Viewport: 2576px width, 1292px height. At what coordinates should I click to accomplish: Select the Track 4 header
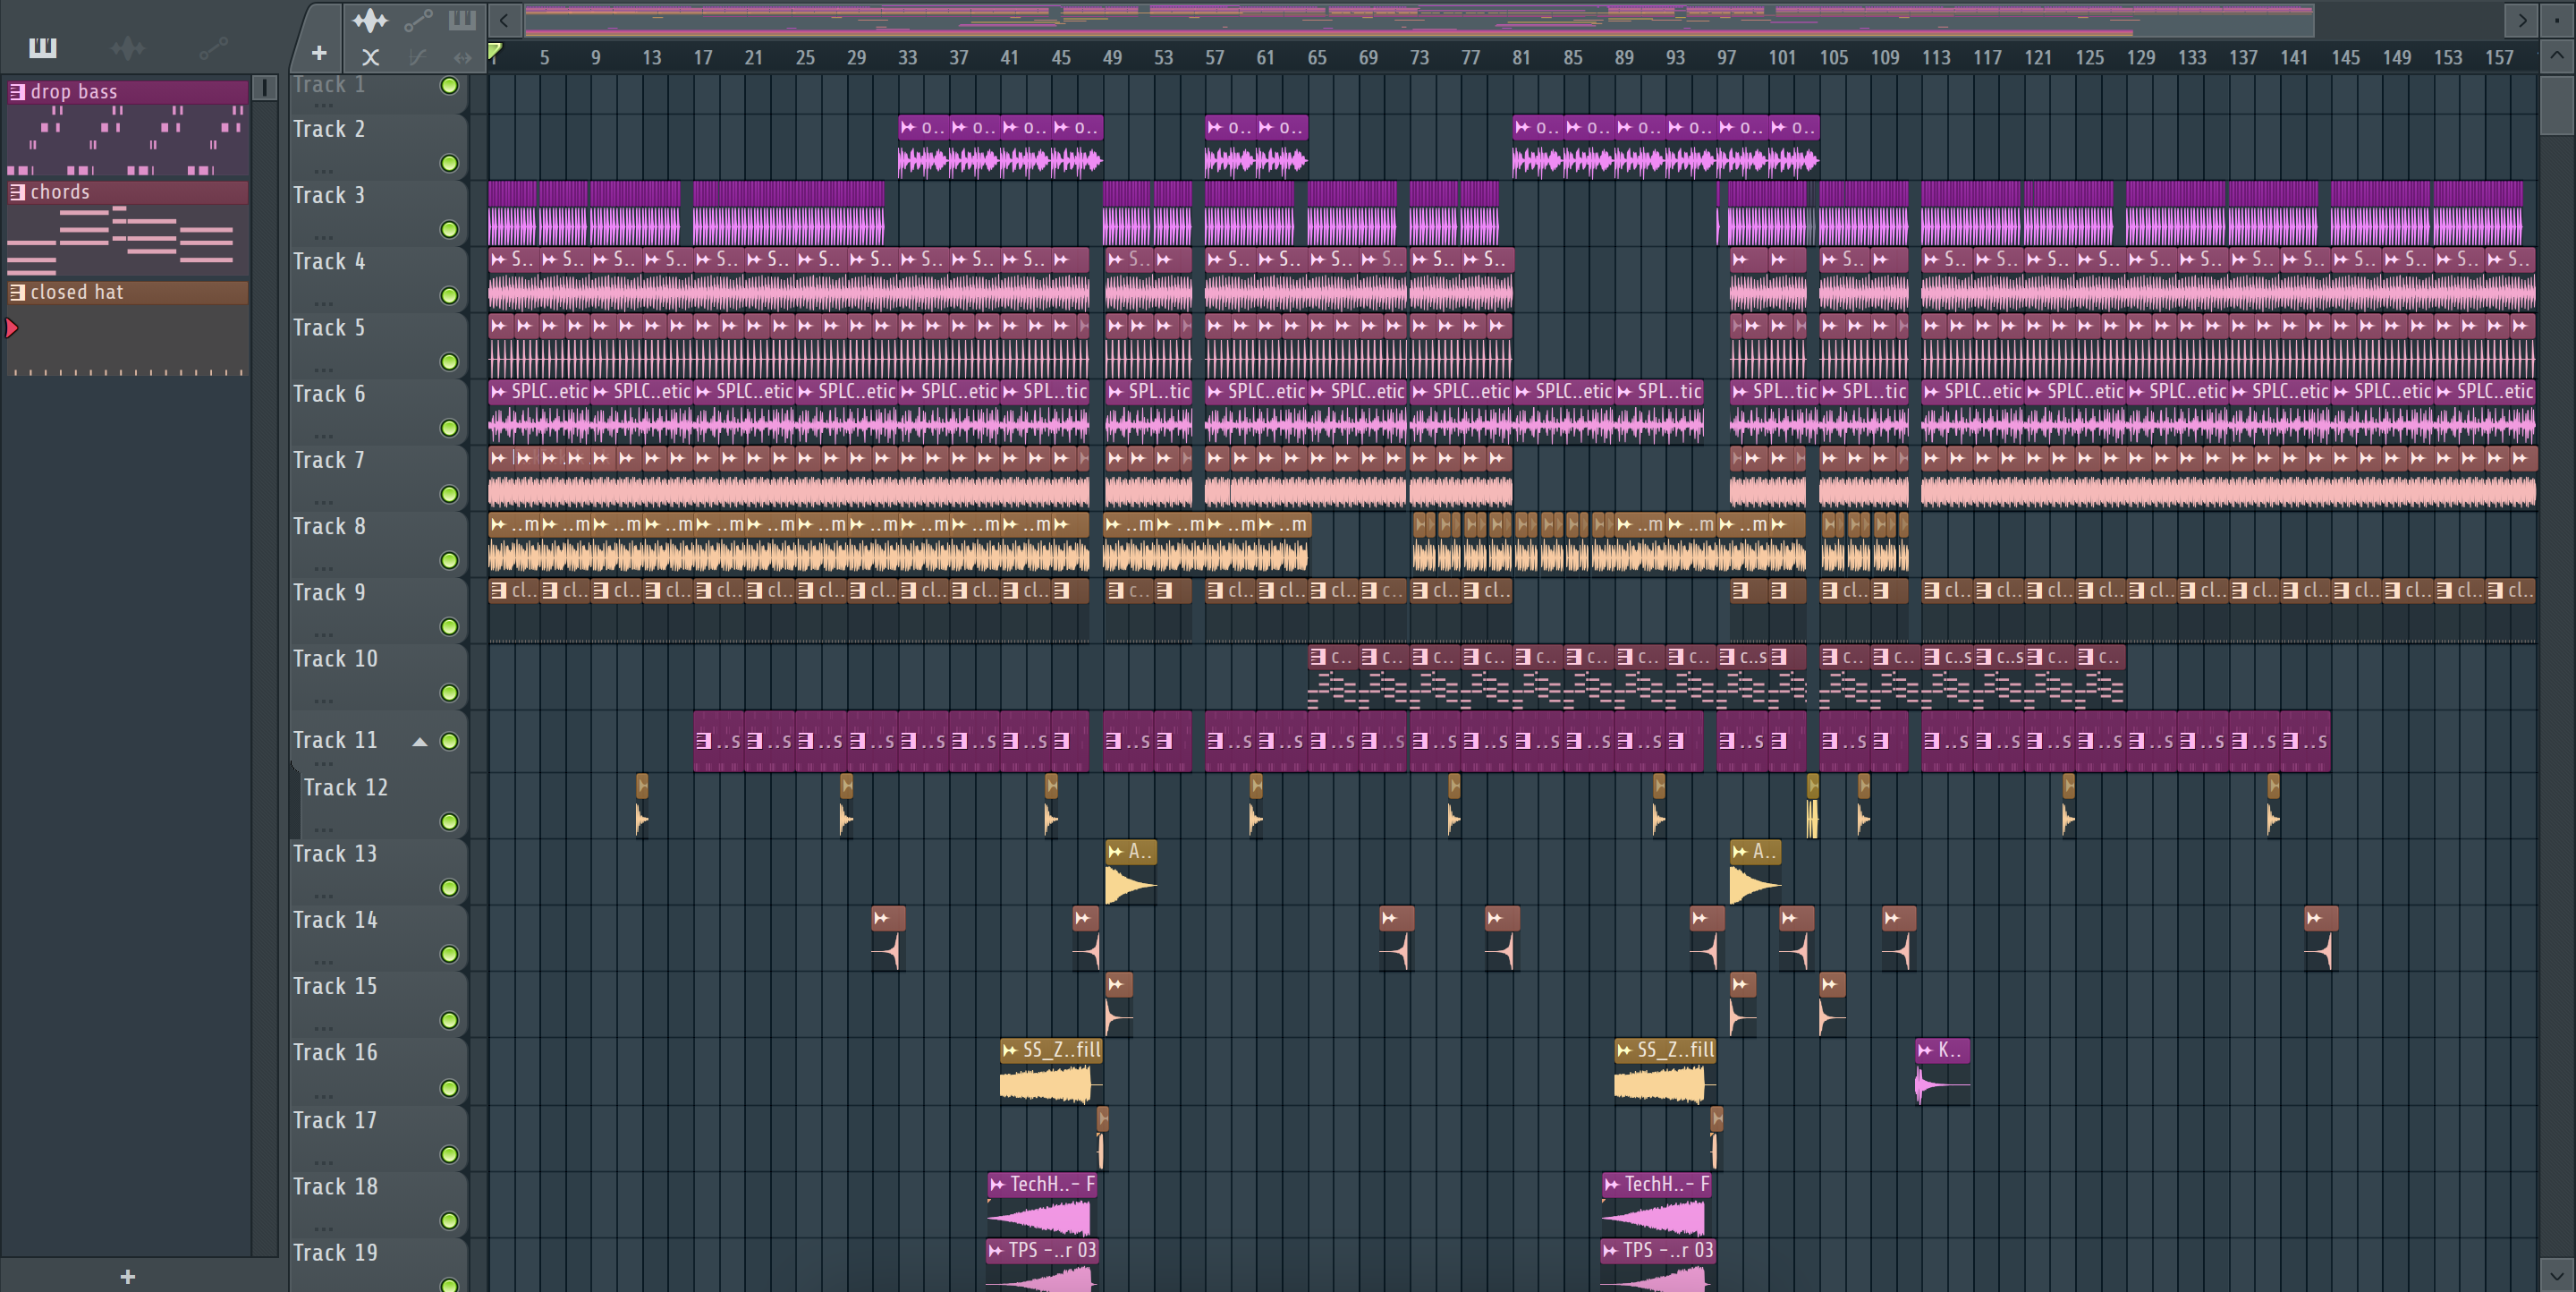pos(378,279)
